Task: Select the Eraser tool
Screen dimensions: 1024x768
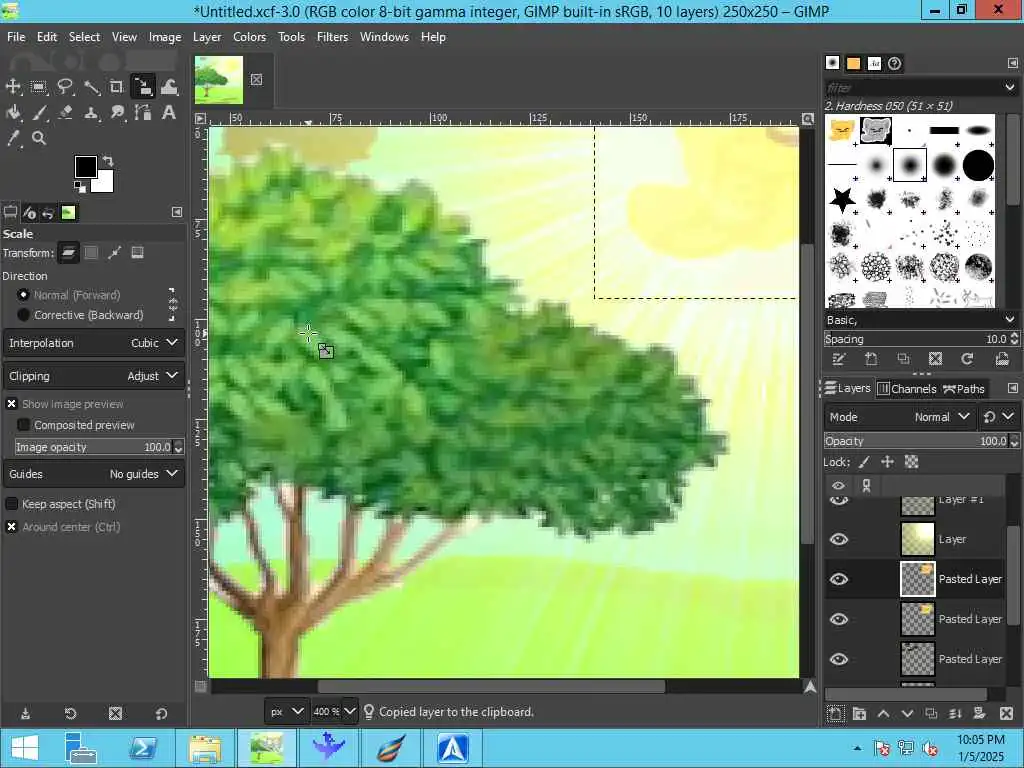Action: [65, 112]
